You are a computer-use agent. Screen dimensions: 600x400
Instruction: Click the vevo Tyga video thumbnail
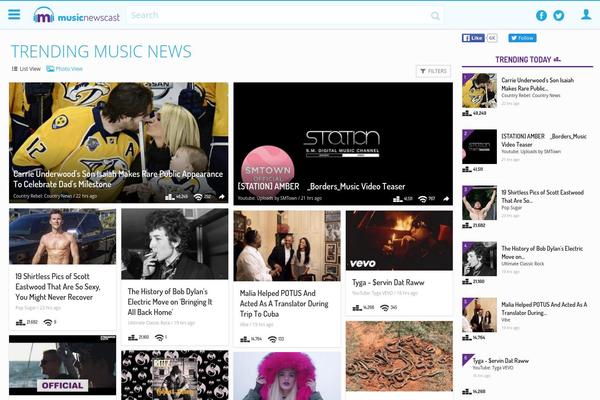coord(399,240)
